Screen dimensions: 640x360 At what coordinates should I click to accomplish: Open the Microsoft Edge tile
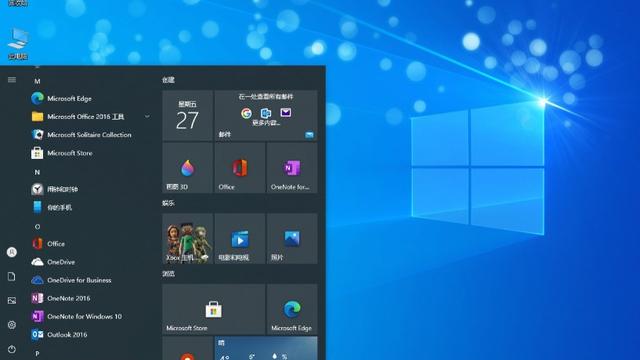[292, 309]
